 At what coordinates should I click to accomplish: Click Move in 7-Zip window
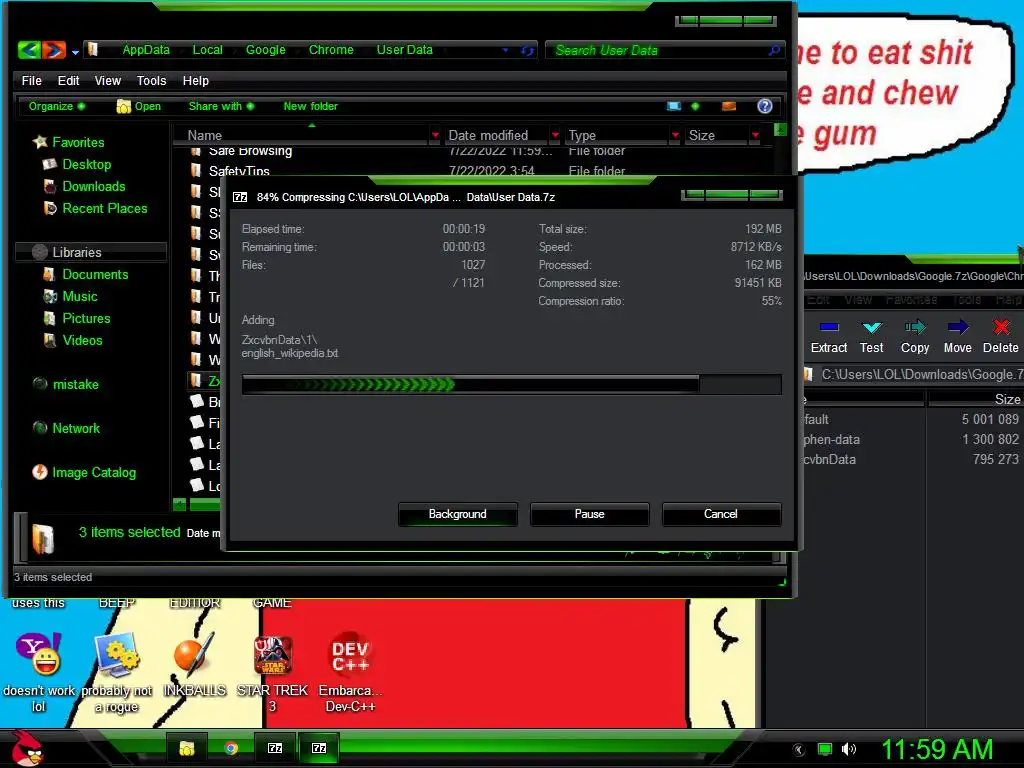[957, 337]
